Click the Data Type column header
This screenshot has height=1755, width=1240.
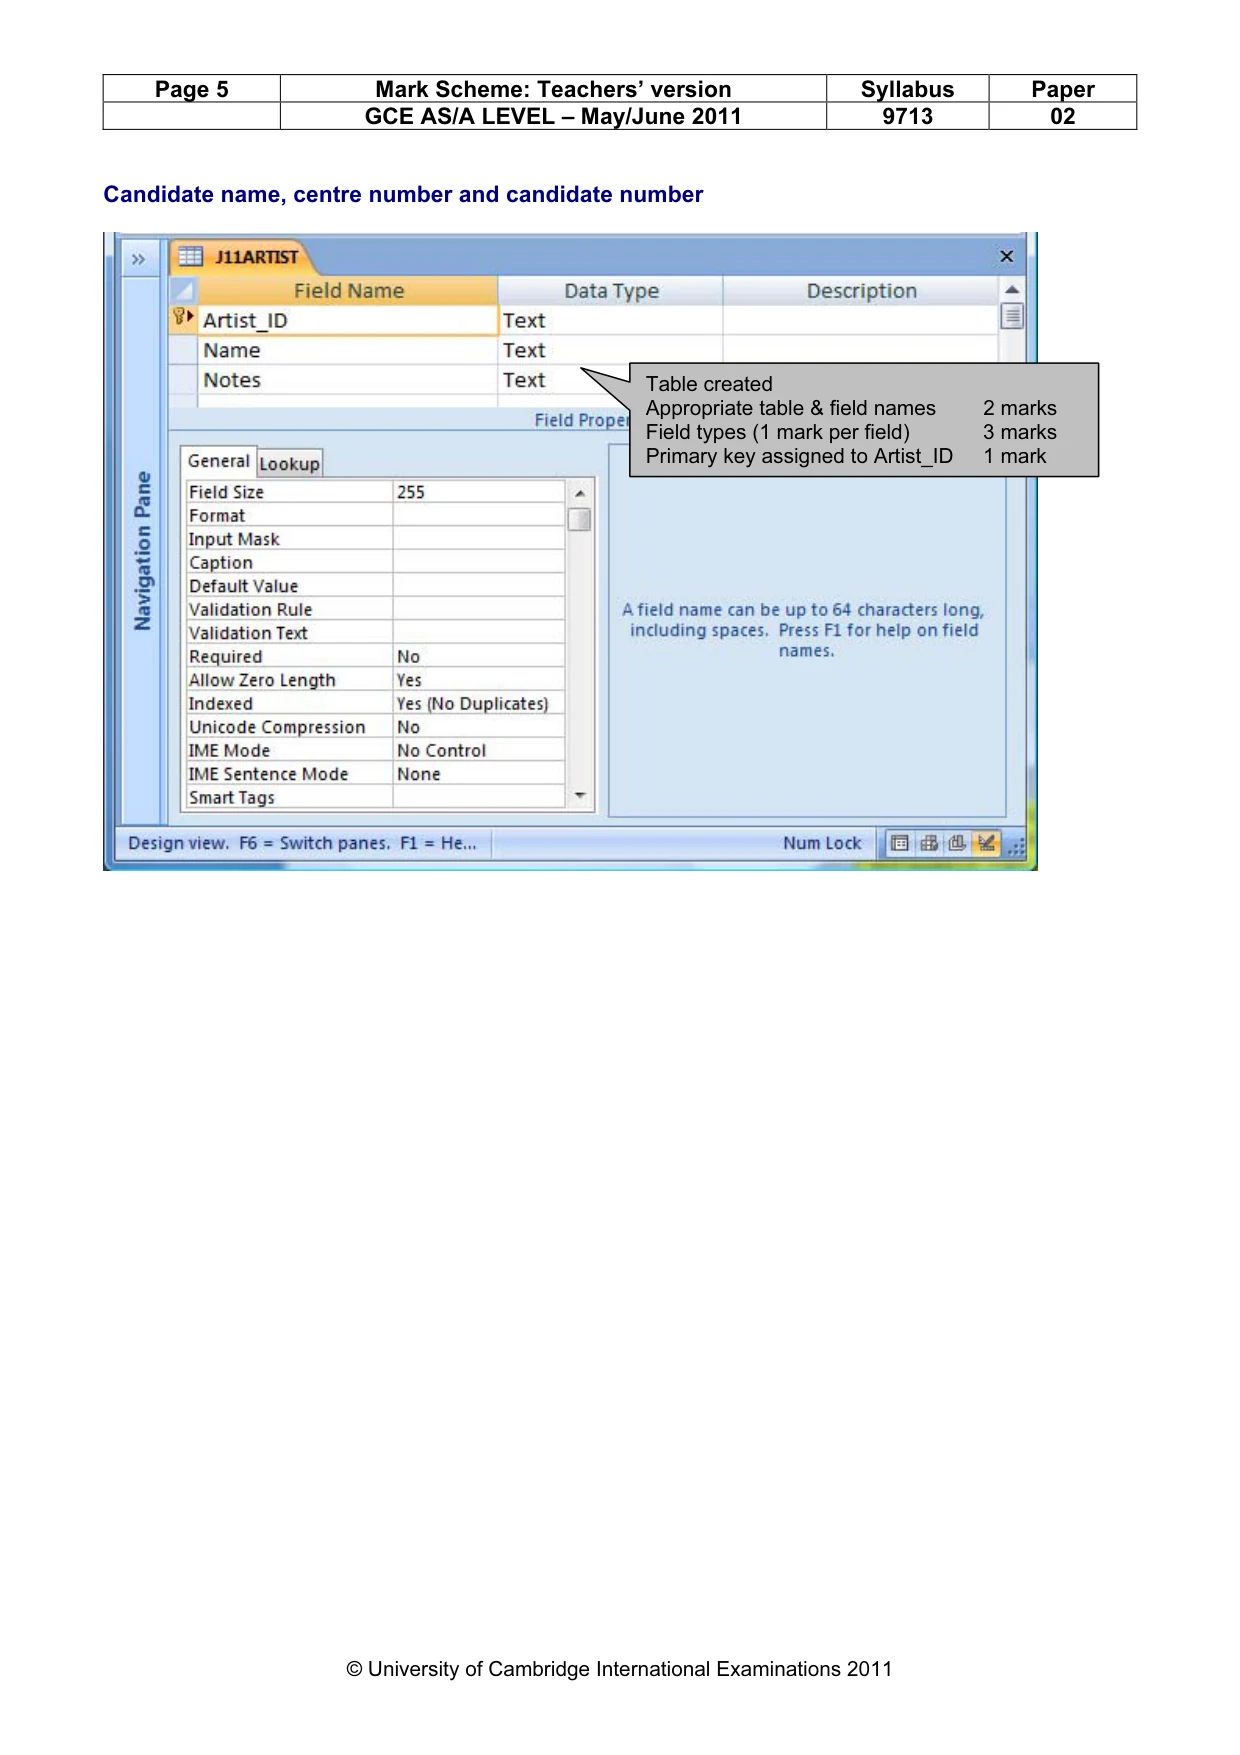(611, 291)
